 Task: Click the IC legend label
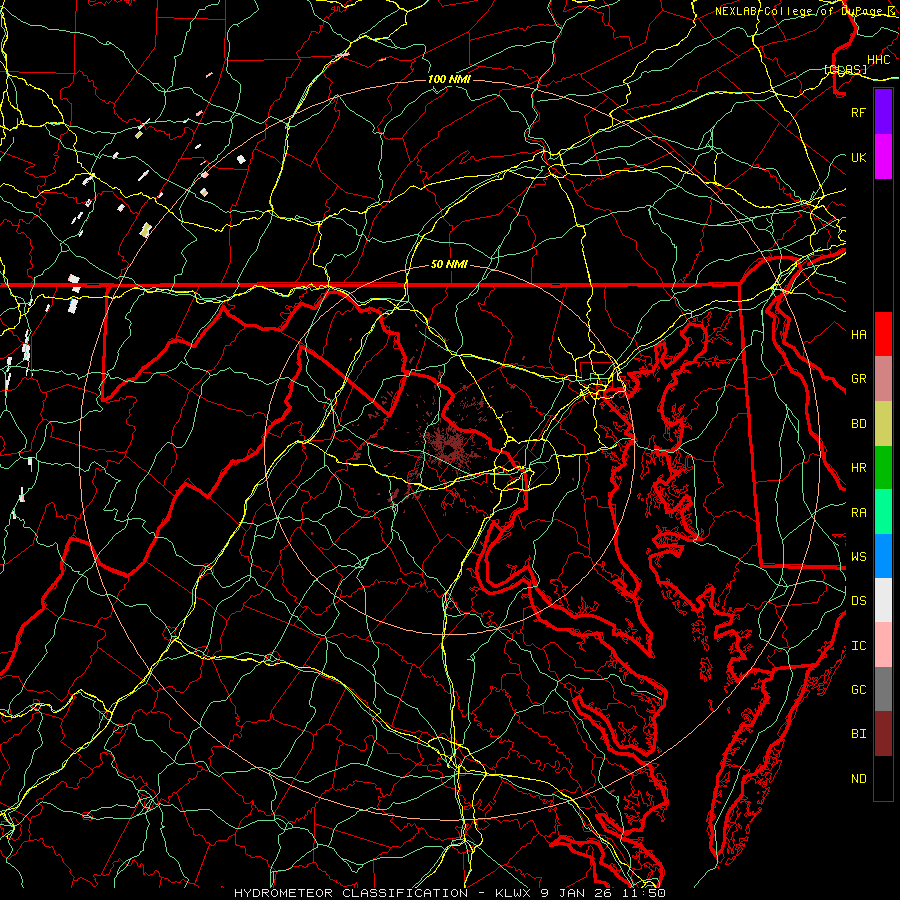[x=858, y=646]
